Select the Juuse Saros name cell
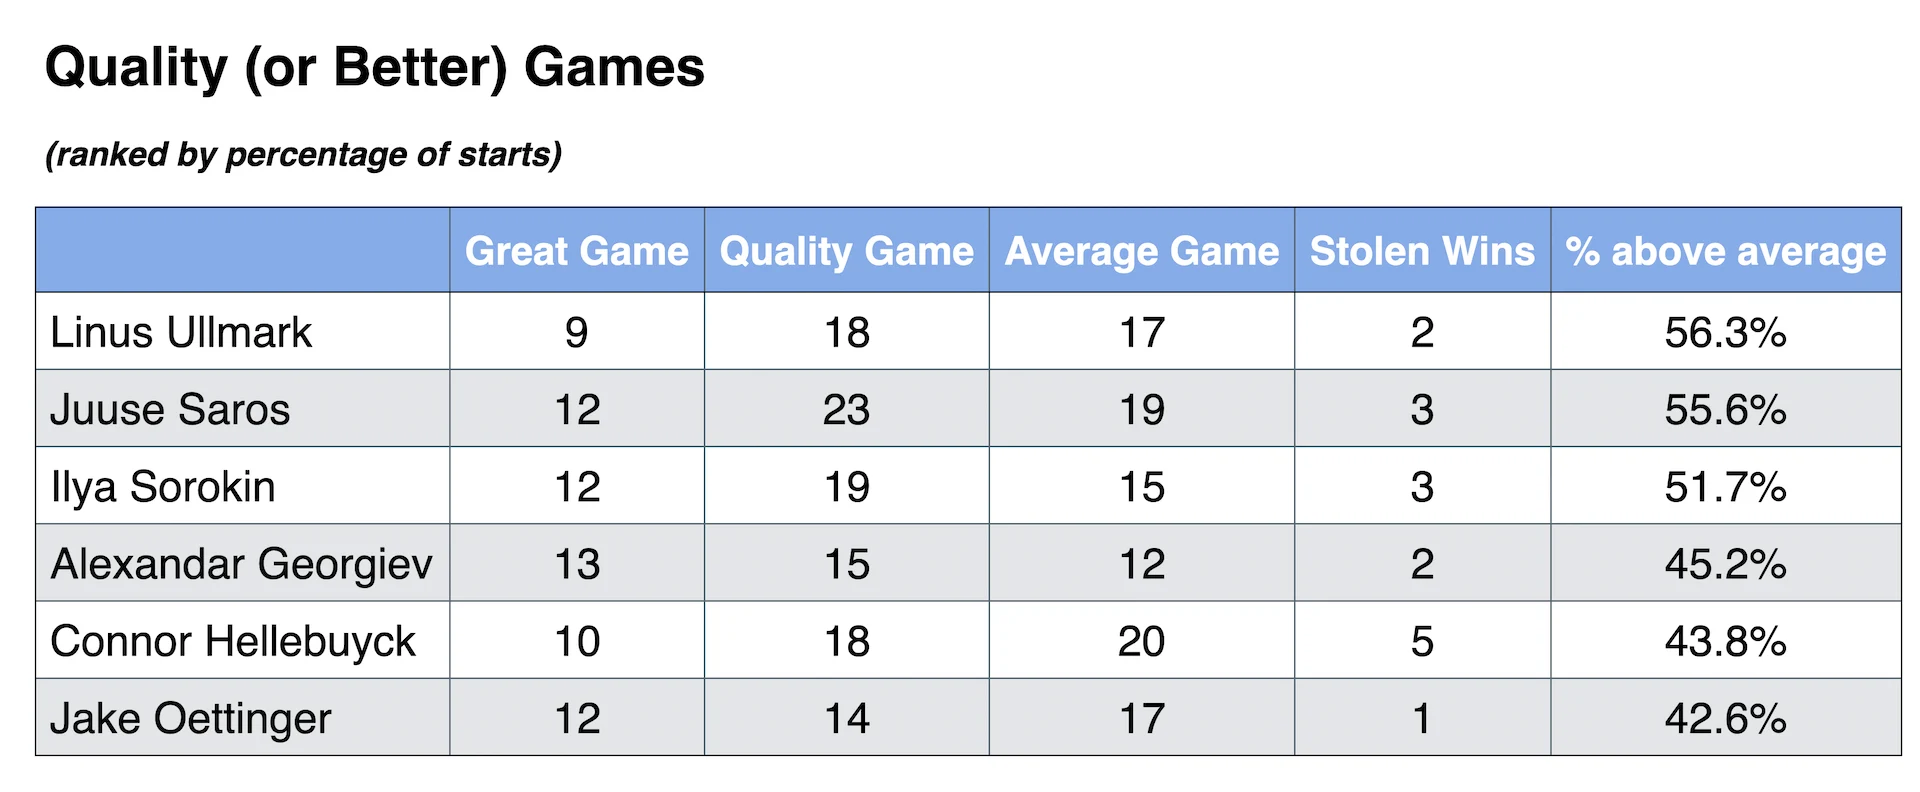Image resolution: width=1920 pixels, height=792 pixels. point(170,409)
